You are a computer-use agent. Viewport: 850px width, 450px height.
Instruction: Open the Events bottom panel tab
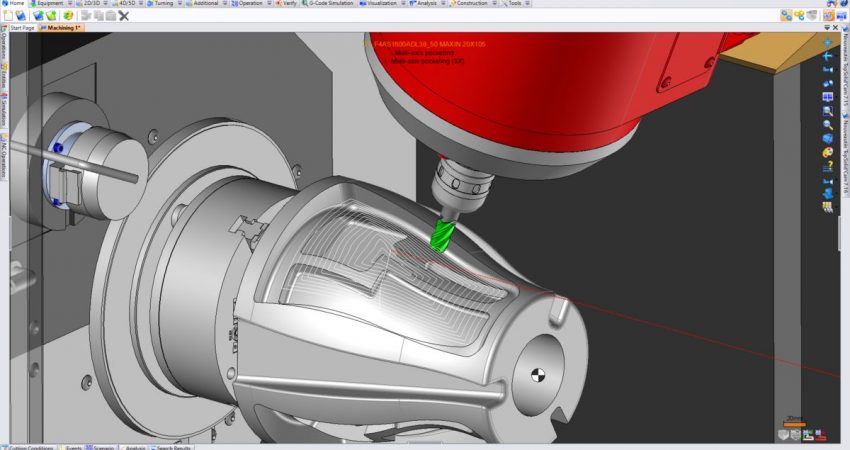(70, 447)
